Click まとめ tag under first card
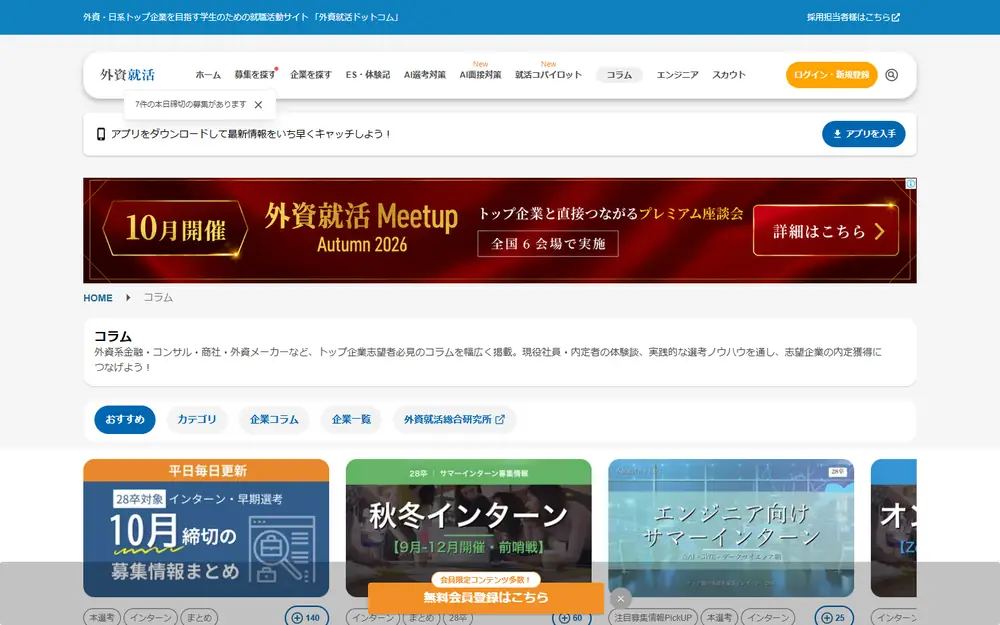This screenshot has height=625, width=1000. (x=200, y=617)
